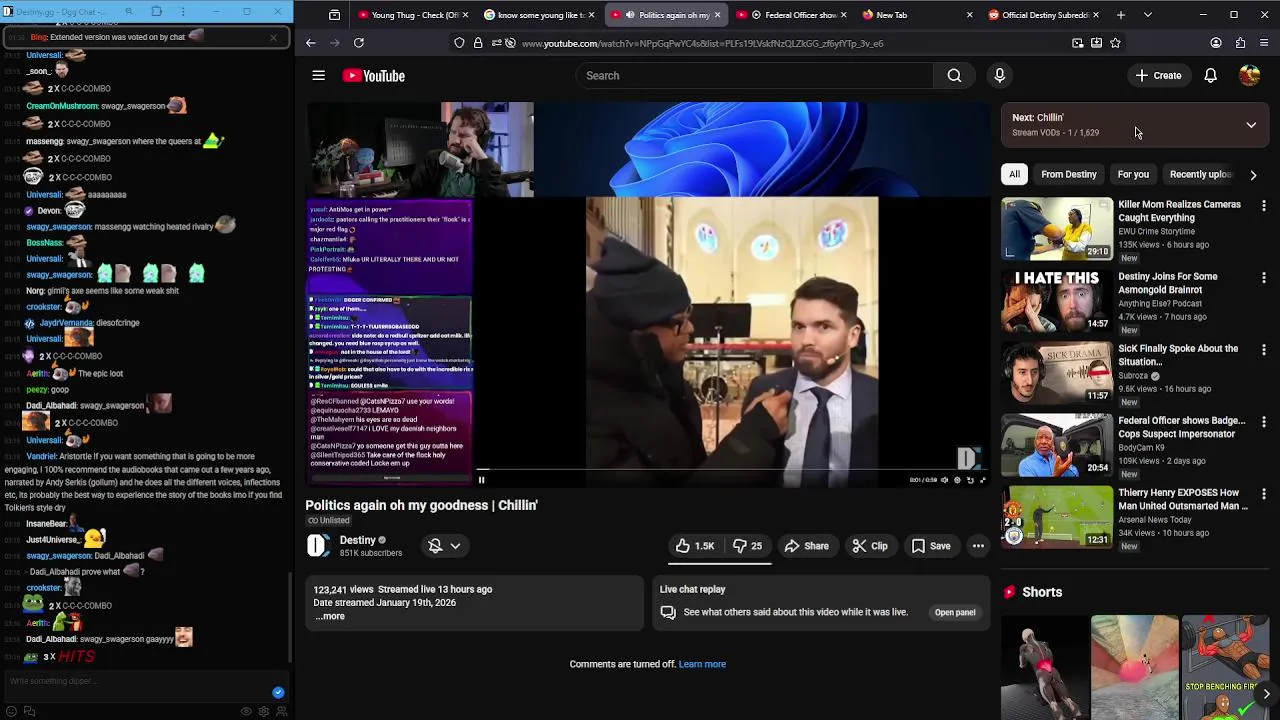Viewport: 1280px width, 720px height.
Task: Open a new browser tab with plus
Action: pos(1120,15)
